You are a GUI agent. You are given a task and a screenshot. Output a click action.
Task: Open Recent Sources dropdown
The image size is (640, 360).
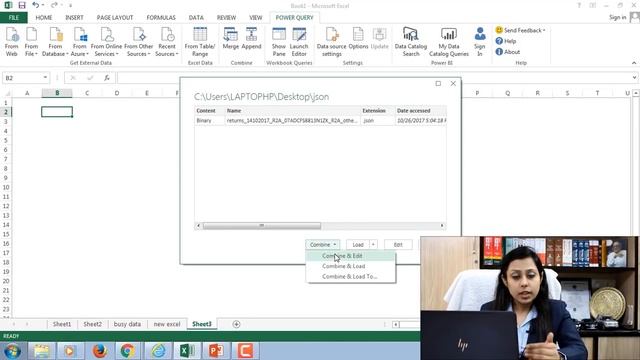point(167,42)
